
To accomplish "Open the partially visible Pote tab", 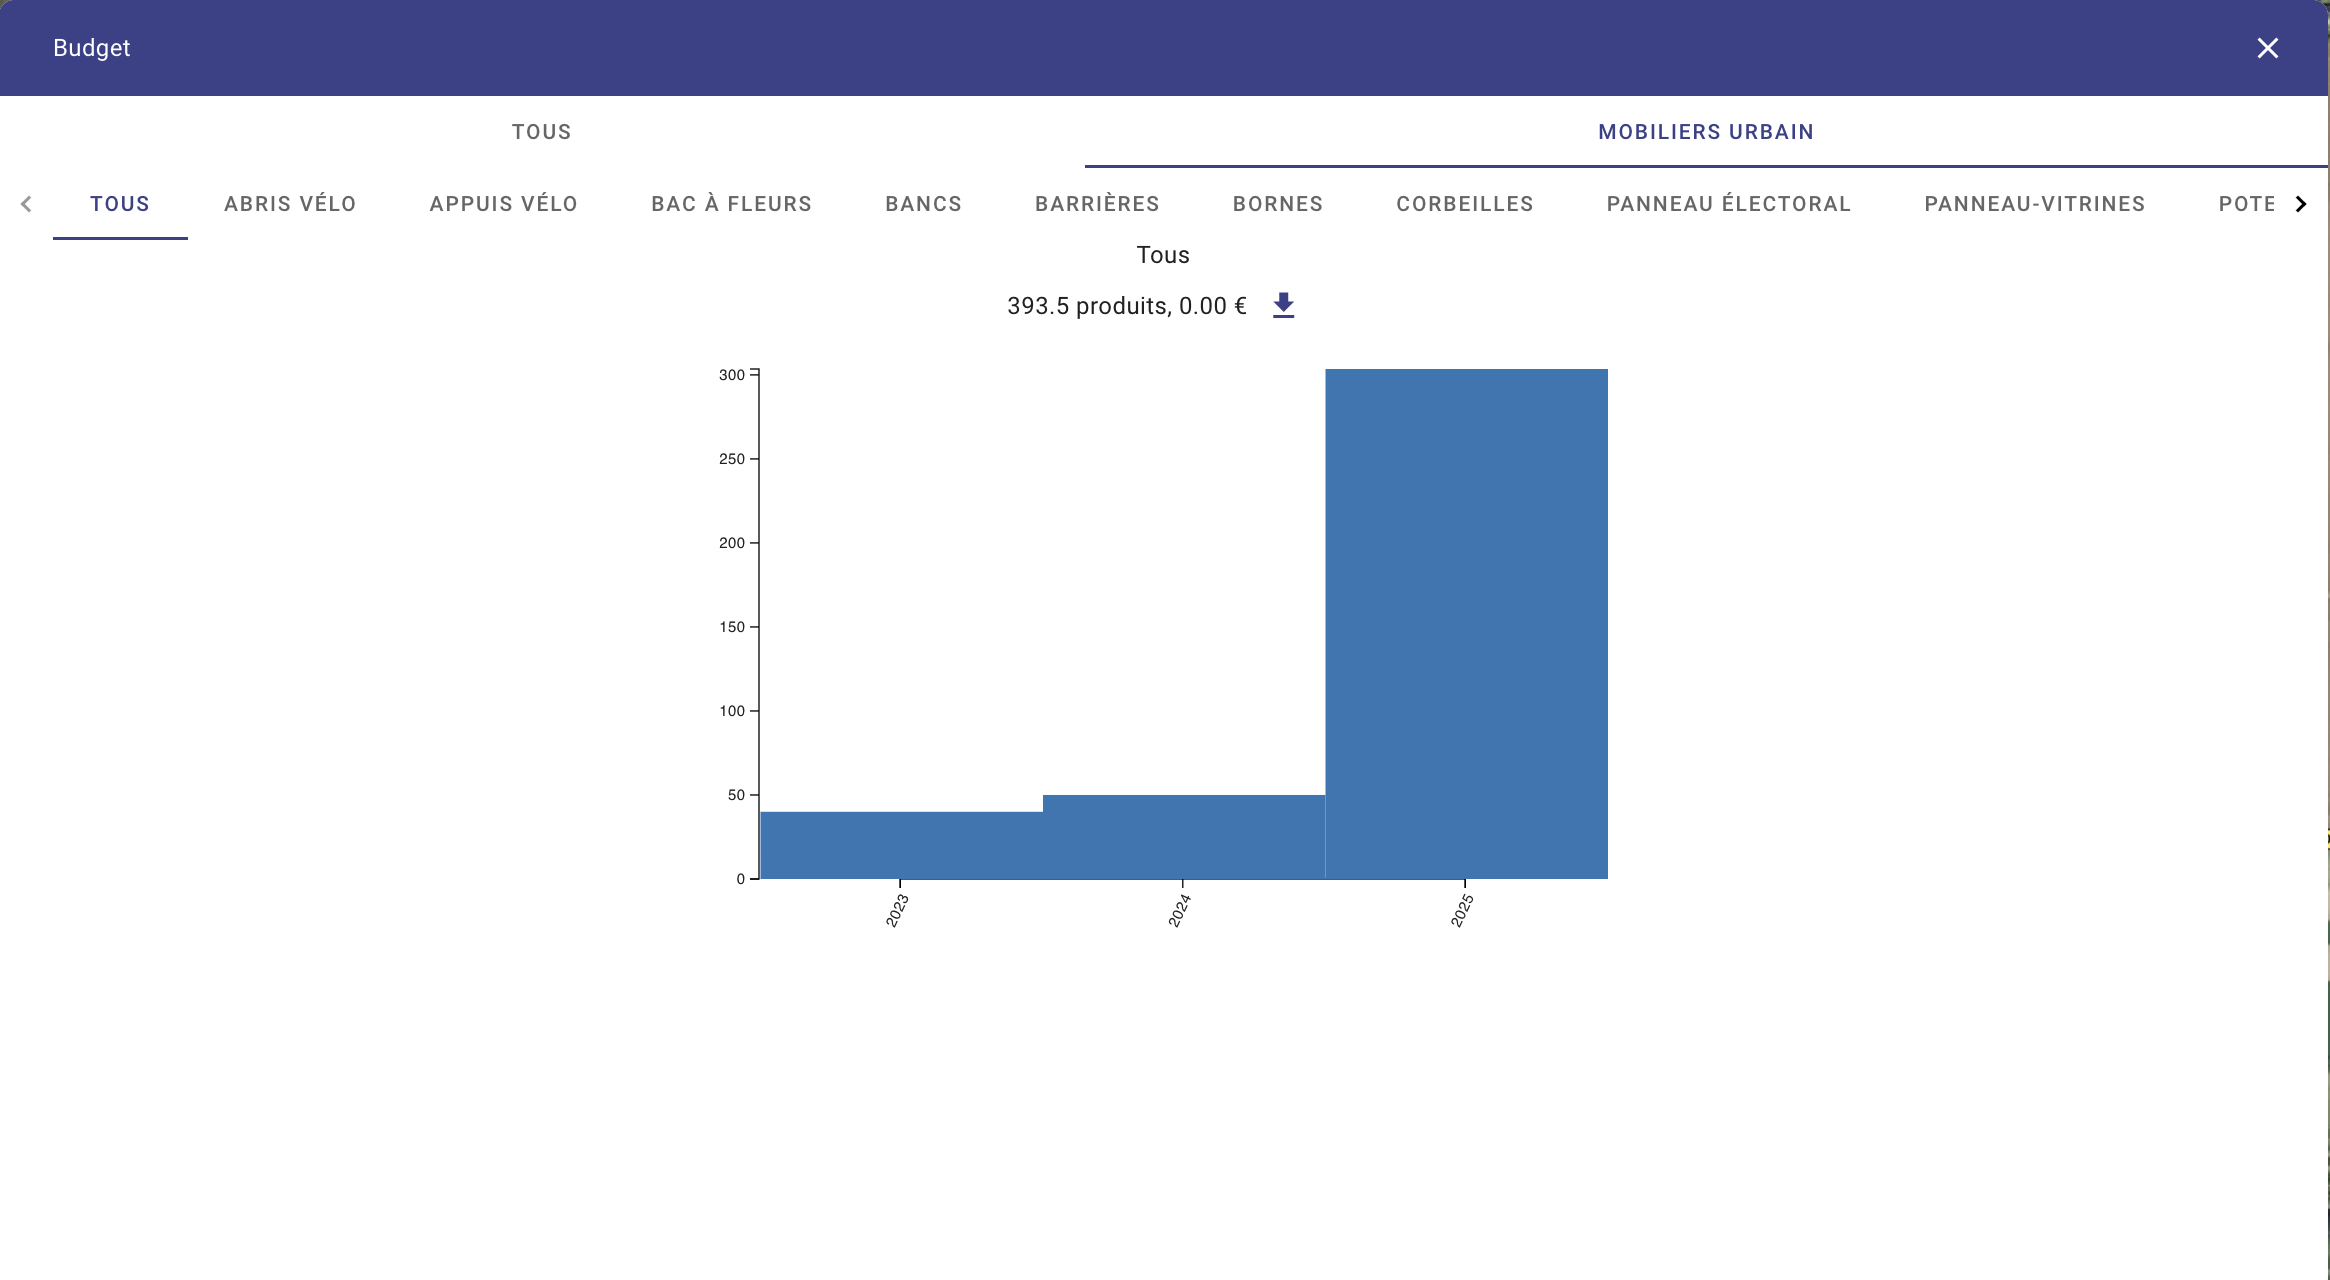I will coord(2246,204).
